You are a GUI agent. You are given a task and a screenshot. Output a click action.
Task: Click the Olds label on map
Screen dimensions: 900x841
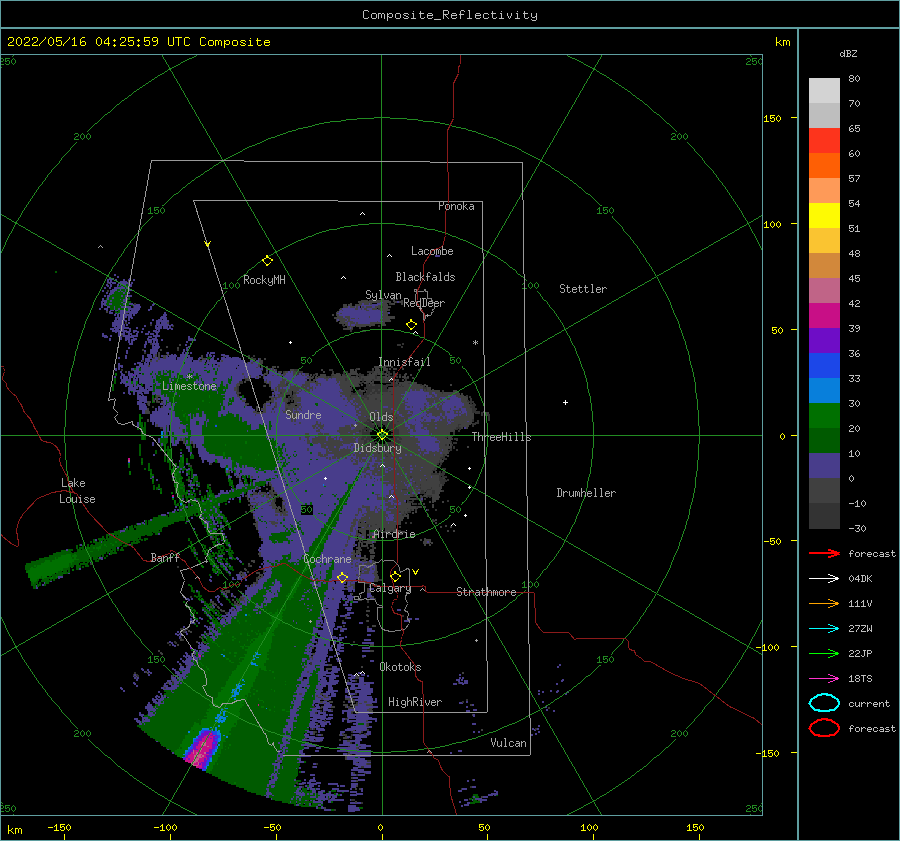point(381,417)
